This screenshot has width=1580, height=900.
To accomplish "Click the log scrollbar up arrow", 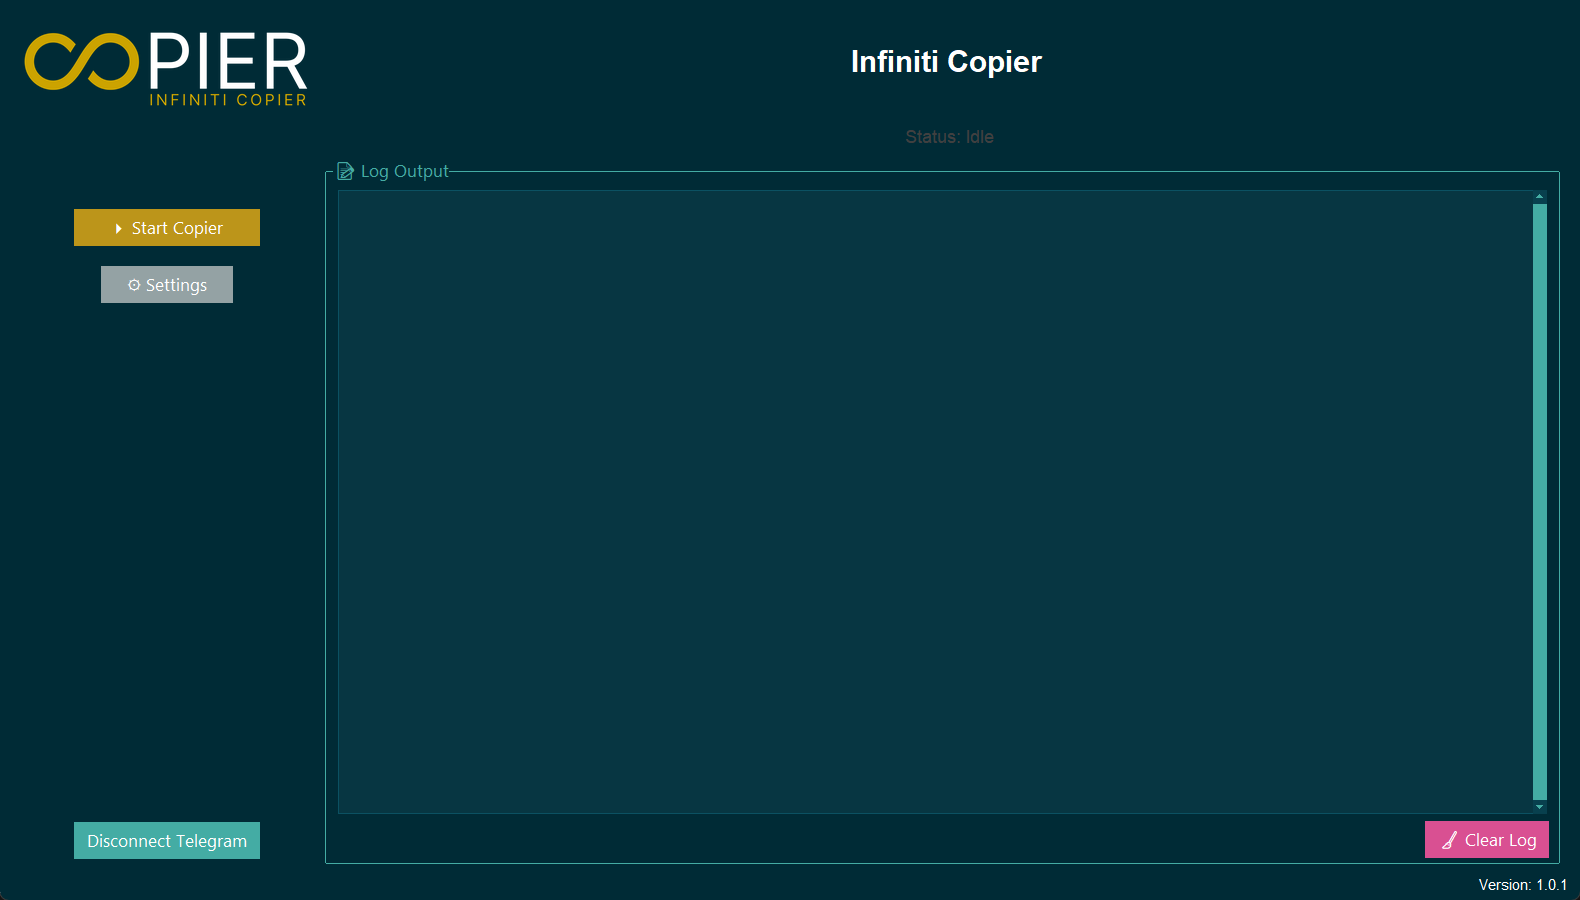I will [x=1540, y=197].
